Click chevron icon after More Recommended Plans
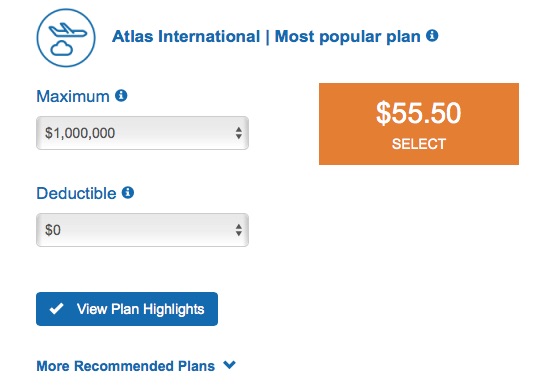This screenshot has width=533, height=386. [229, 365]
